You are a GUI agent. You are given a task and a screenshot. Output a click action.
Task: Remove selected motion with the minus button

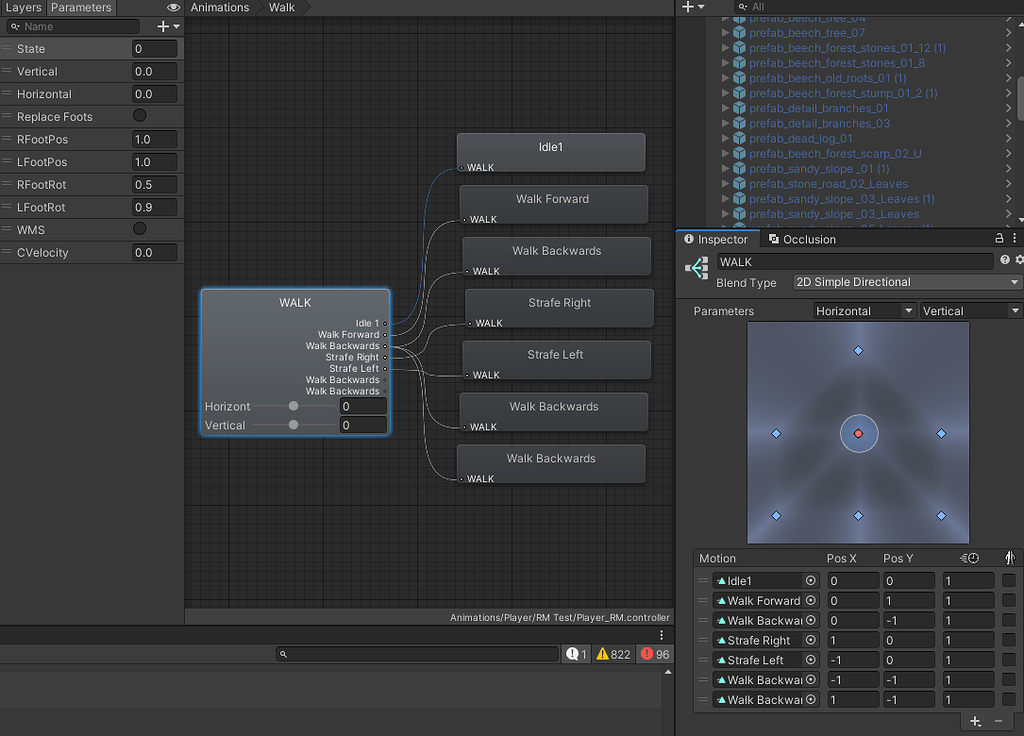pos(1000,721)
